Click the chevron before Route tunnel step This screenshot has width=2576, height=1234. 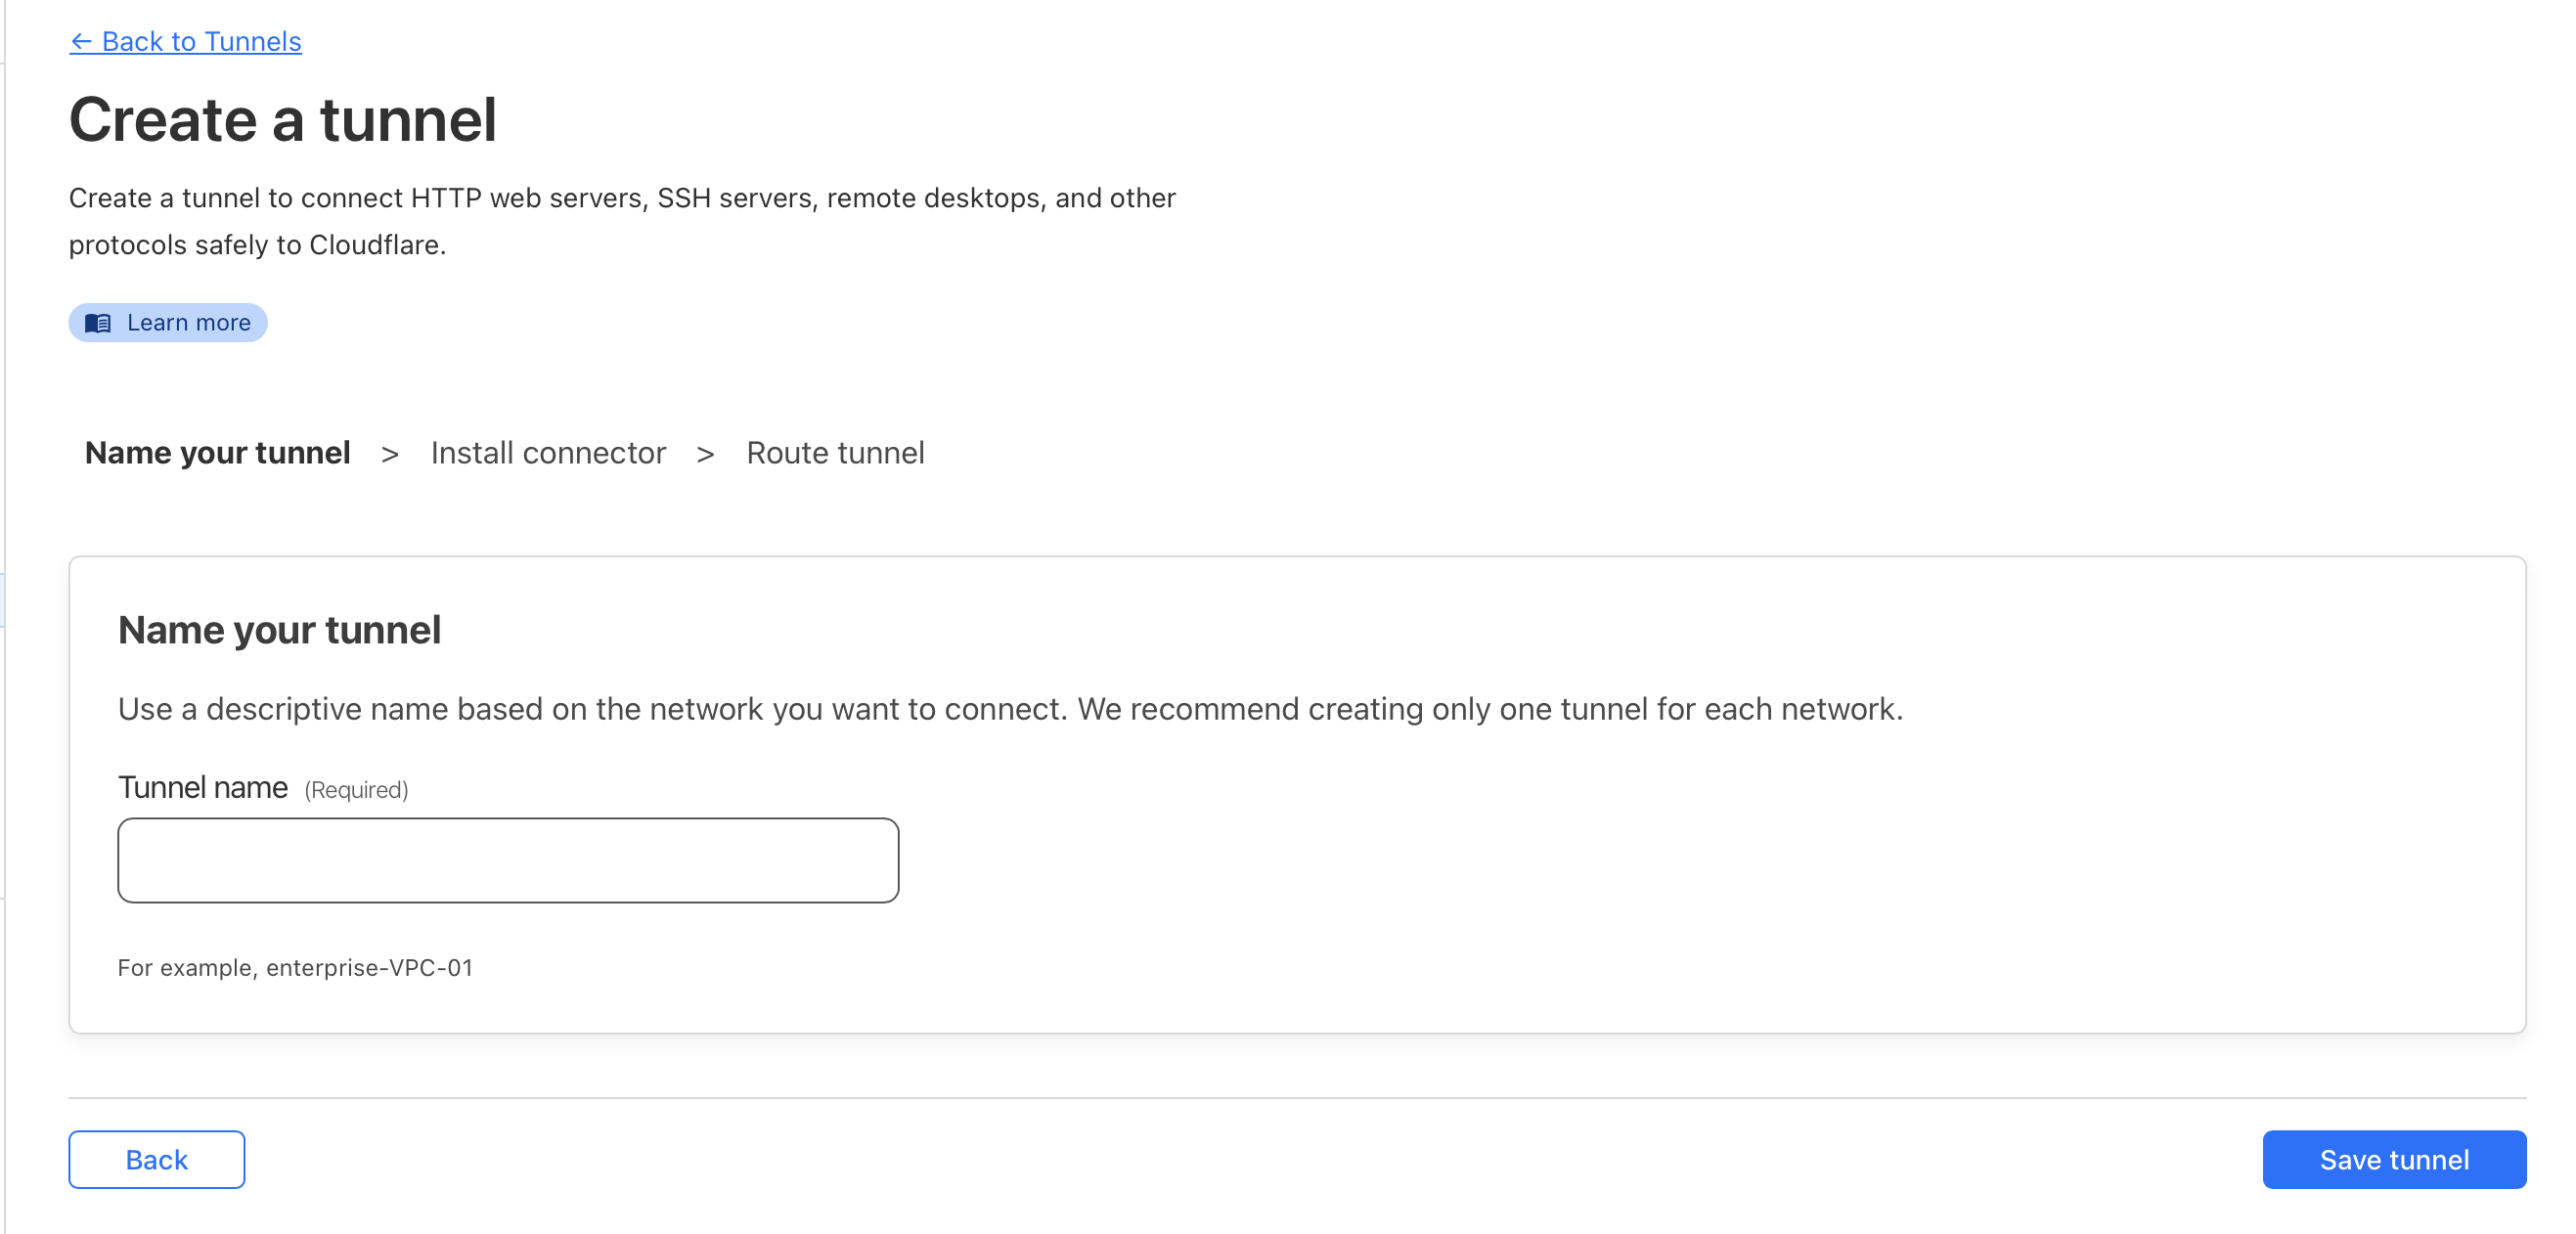coord(706,455)
